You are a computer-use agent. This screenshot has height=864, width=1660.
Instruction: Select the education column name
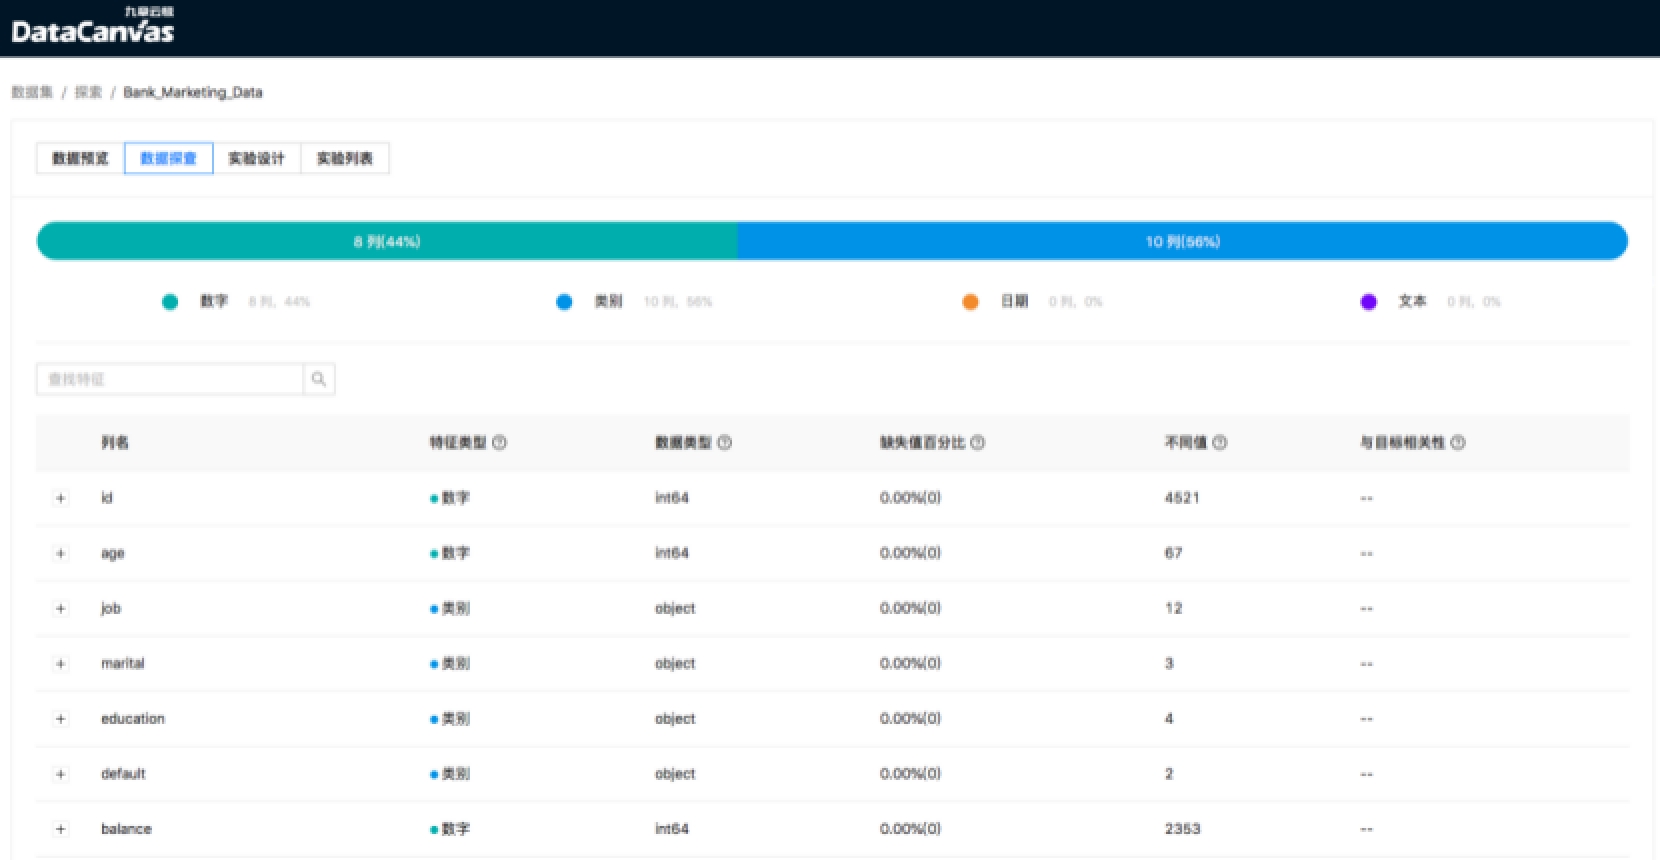click(133, 718)
